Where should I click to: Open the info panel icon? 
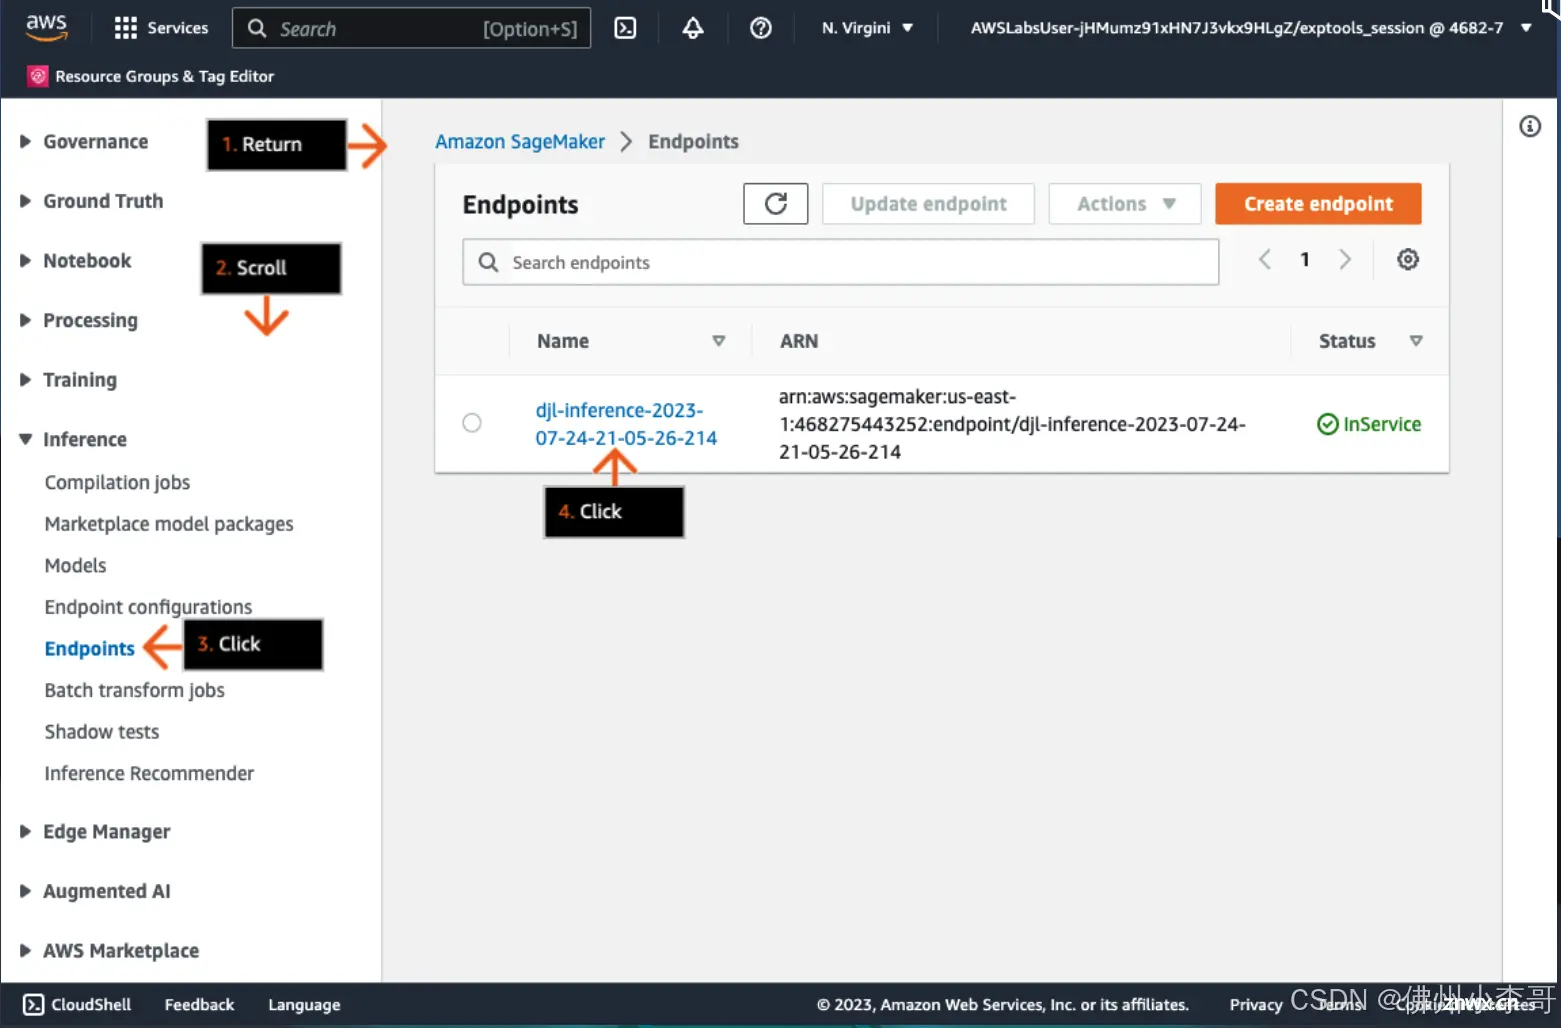(x=1530, y=126)
